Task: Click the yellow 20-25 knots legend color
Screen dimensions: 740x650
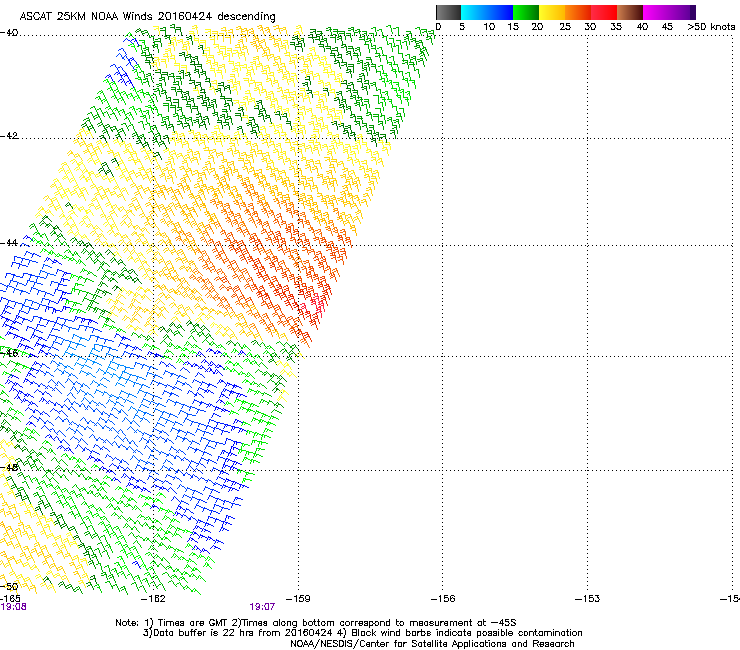Action: click(x=552, y=12)
